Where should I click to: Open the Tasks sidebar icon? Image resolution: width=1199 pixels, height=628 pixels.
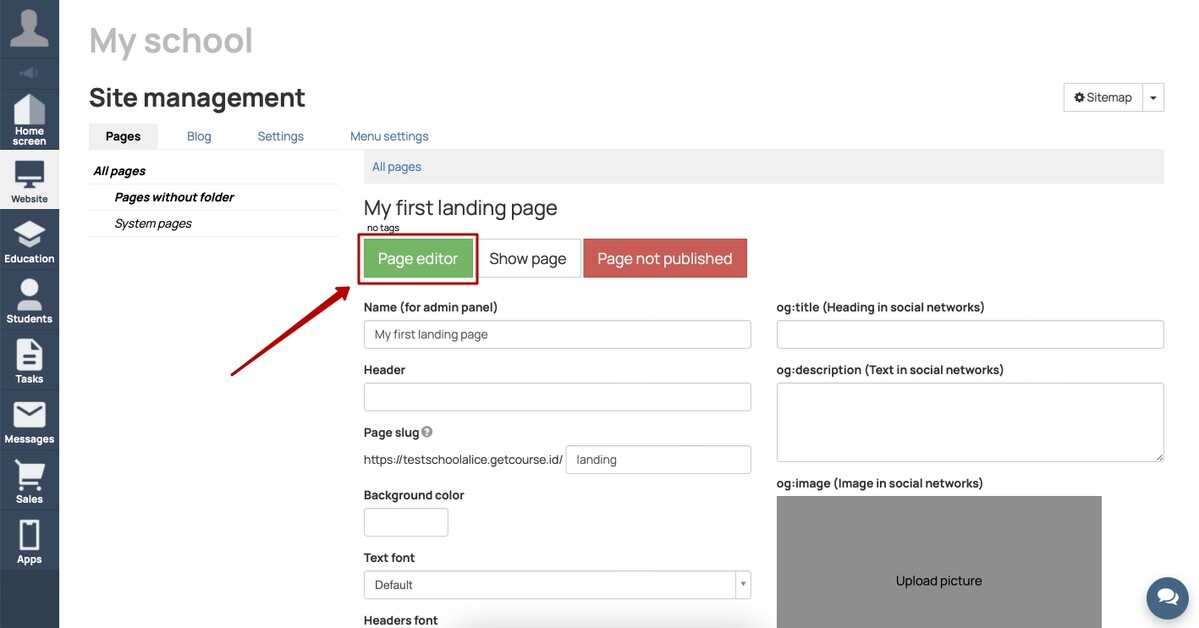29,361
